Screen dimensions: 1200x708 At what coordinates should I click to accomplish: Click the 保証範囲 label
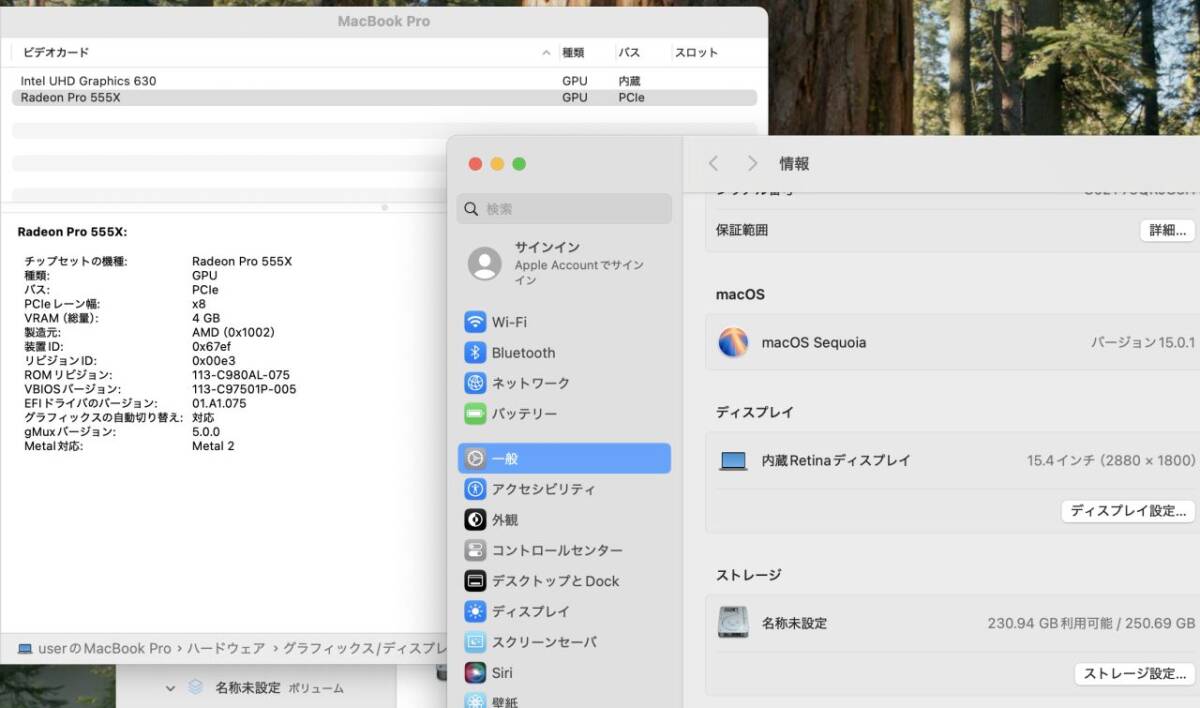pyautogui.click(x=742, y=230)
